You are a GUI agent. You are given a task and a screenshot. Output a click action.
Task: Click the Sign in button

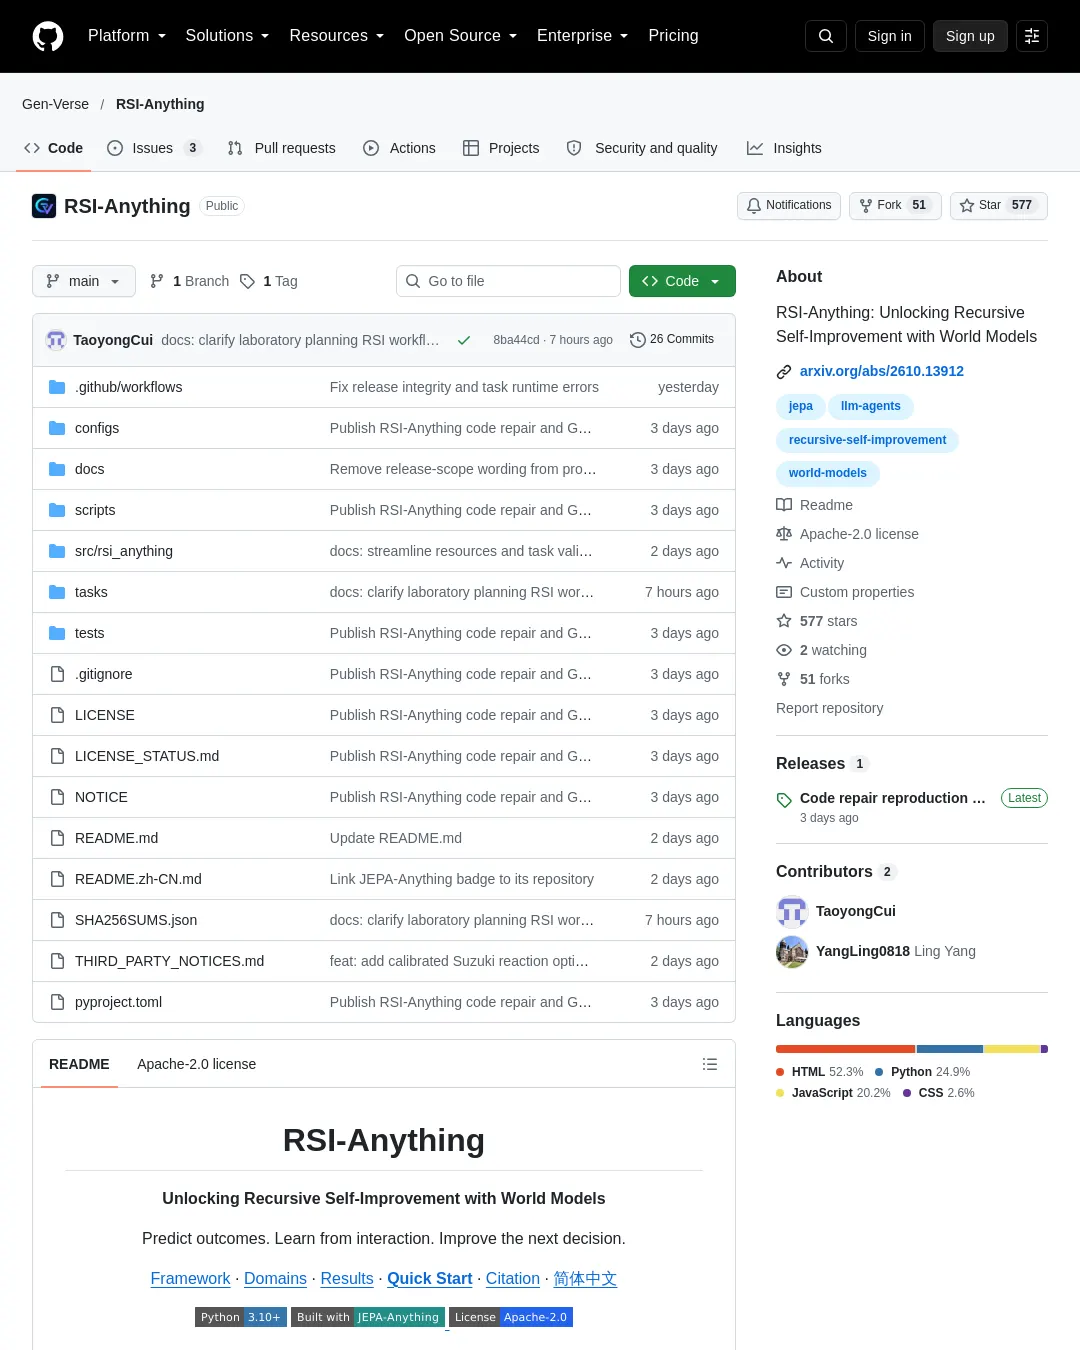890,36
